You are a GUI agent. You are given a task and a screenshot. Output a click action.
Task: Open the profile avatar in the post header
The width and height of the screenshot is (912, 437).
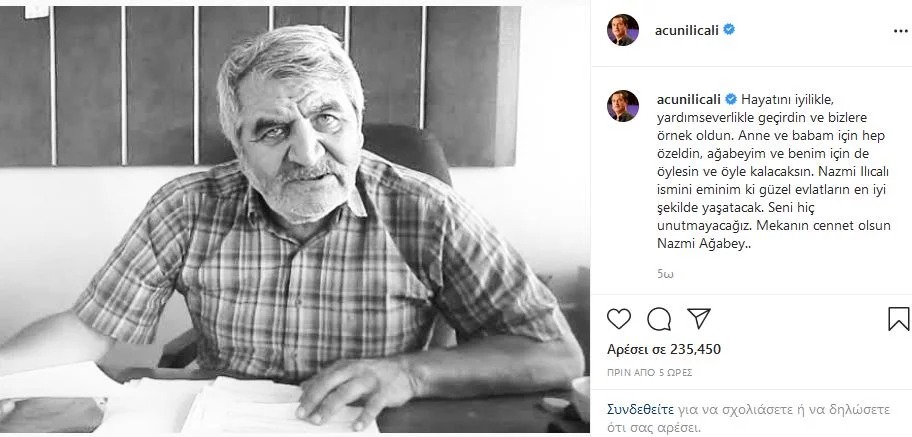coord(623,30)
